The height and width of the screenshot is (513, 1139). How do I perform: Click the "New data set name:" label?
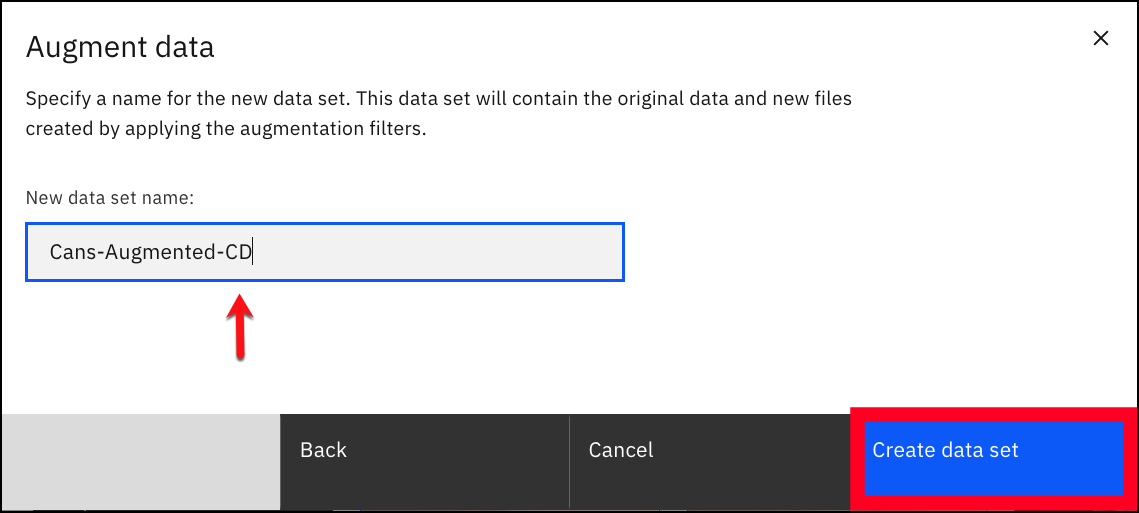[x=110, y=198]
